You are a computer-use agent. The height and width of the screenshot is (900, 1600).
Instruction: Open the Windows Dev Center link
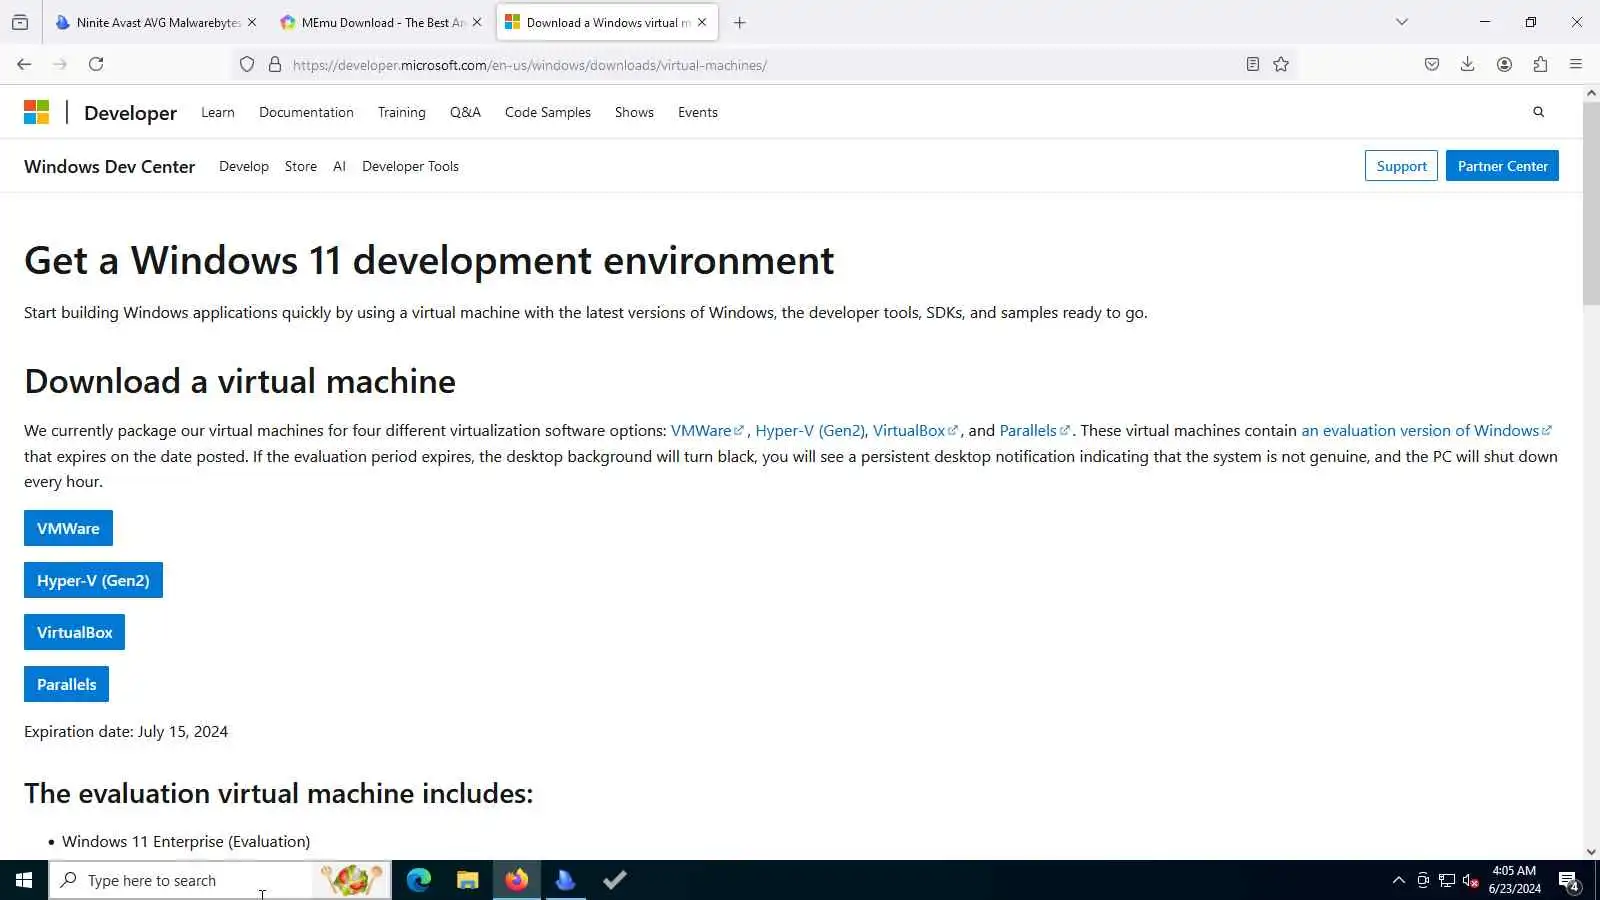[109, 166]
